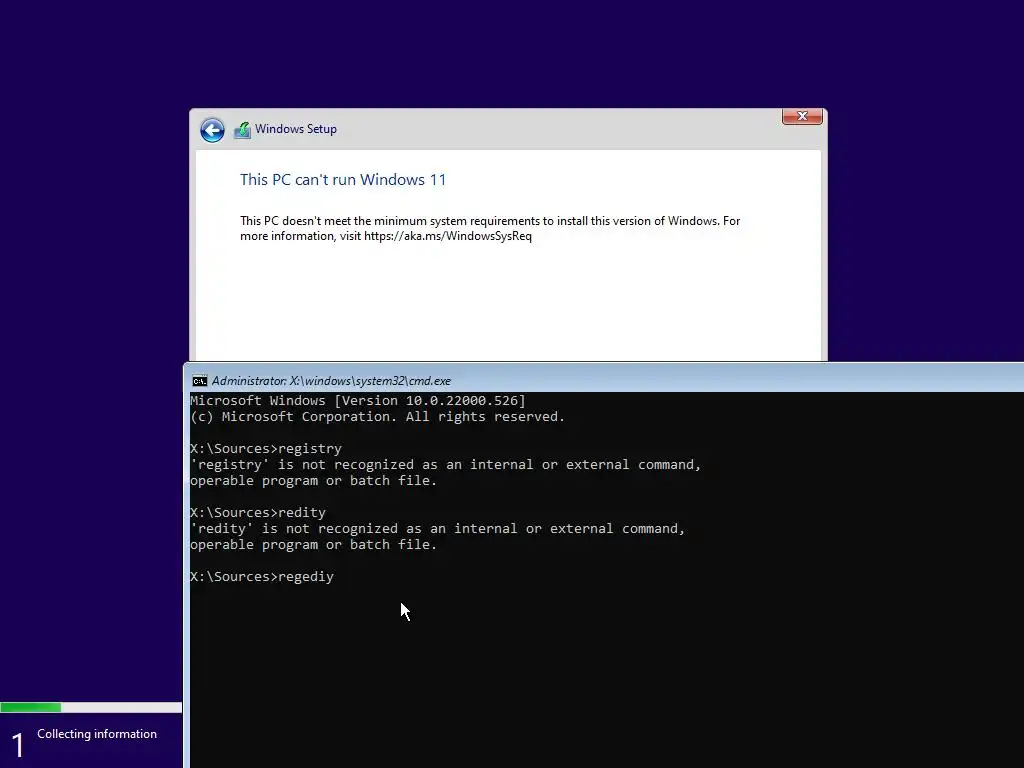
Task: Select the 'This PC can't run Windows 11' heading
Action: (343, 180)
